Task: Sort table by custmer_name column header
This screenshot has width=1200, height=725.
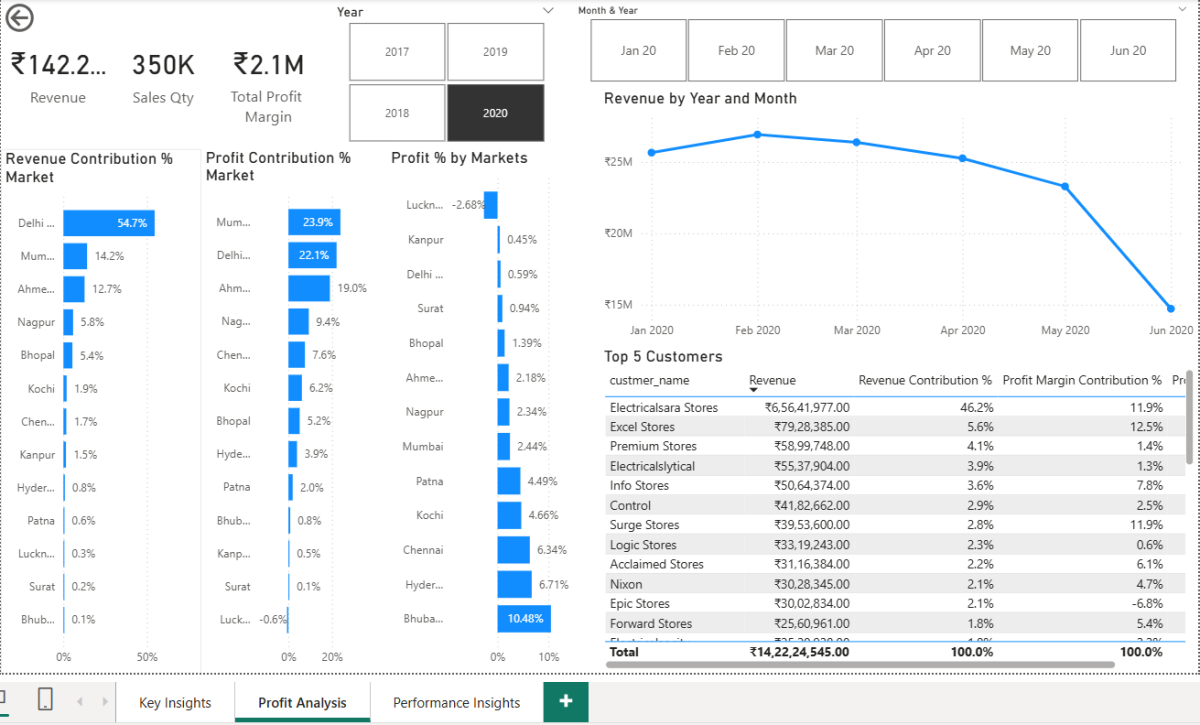Action: [x=649, y=380]
